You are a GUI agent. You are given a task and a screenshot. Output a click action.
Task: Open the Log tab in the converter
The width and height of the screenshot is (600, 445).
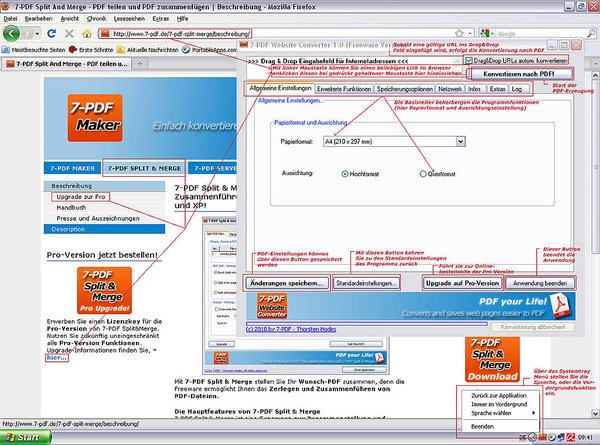pyautogui.click(x=517, y=89)
